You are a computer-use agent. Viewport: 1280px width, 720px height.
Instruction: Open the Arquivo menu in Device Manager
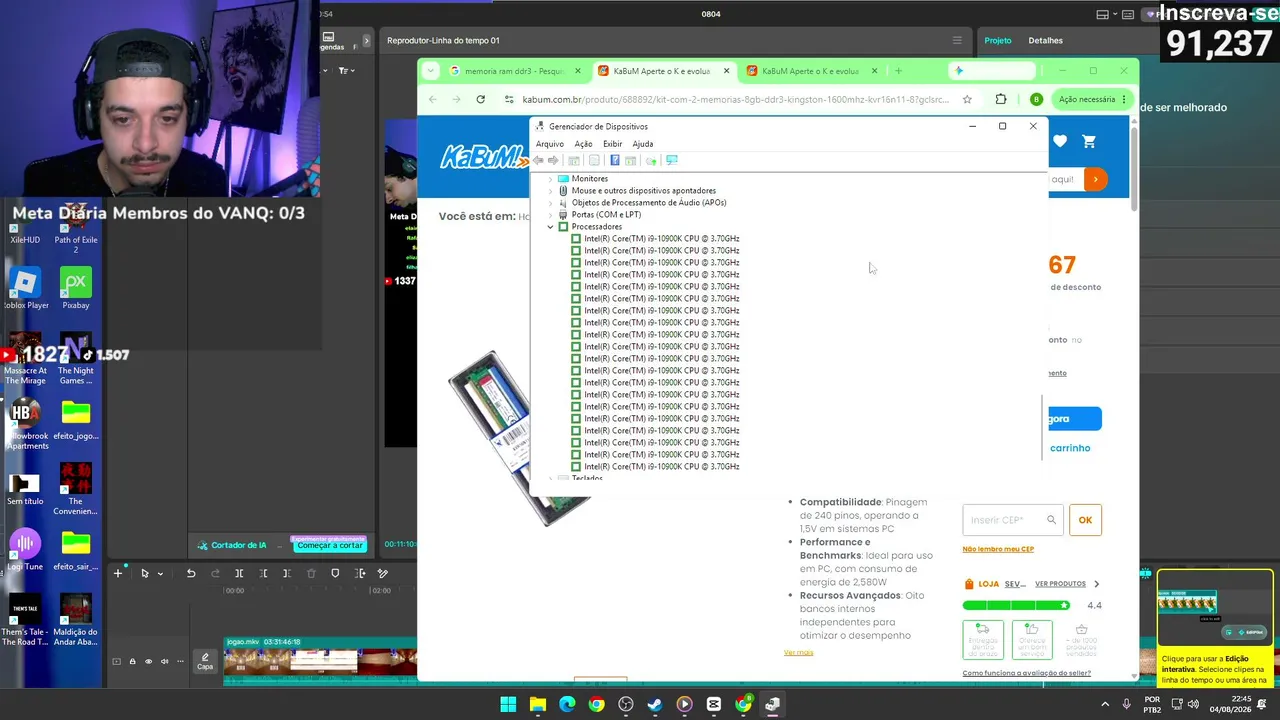[550, 144]
